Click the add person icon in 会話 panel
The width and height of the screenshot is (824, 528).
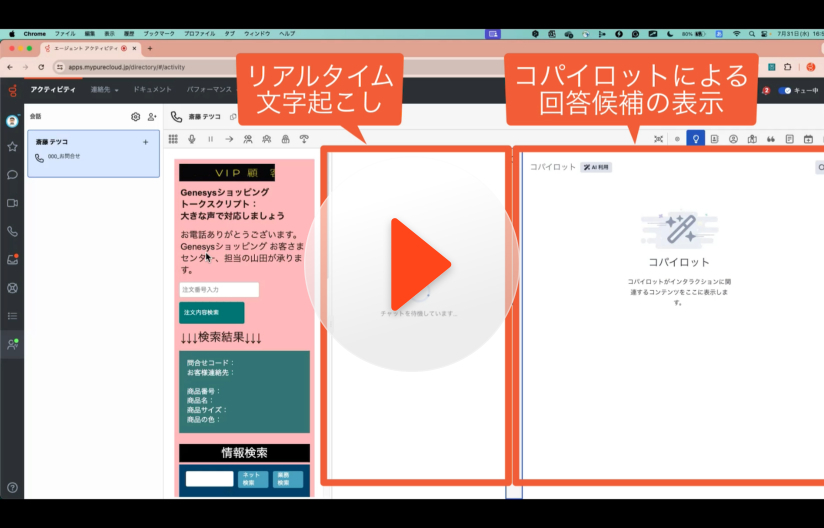[152, 117]
